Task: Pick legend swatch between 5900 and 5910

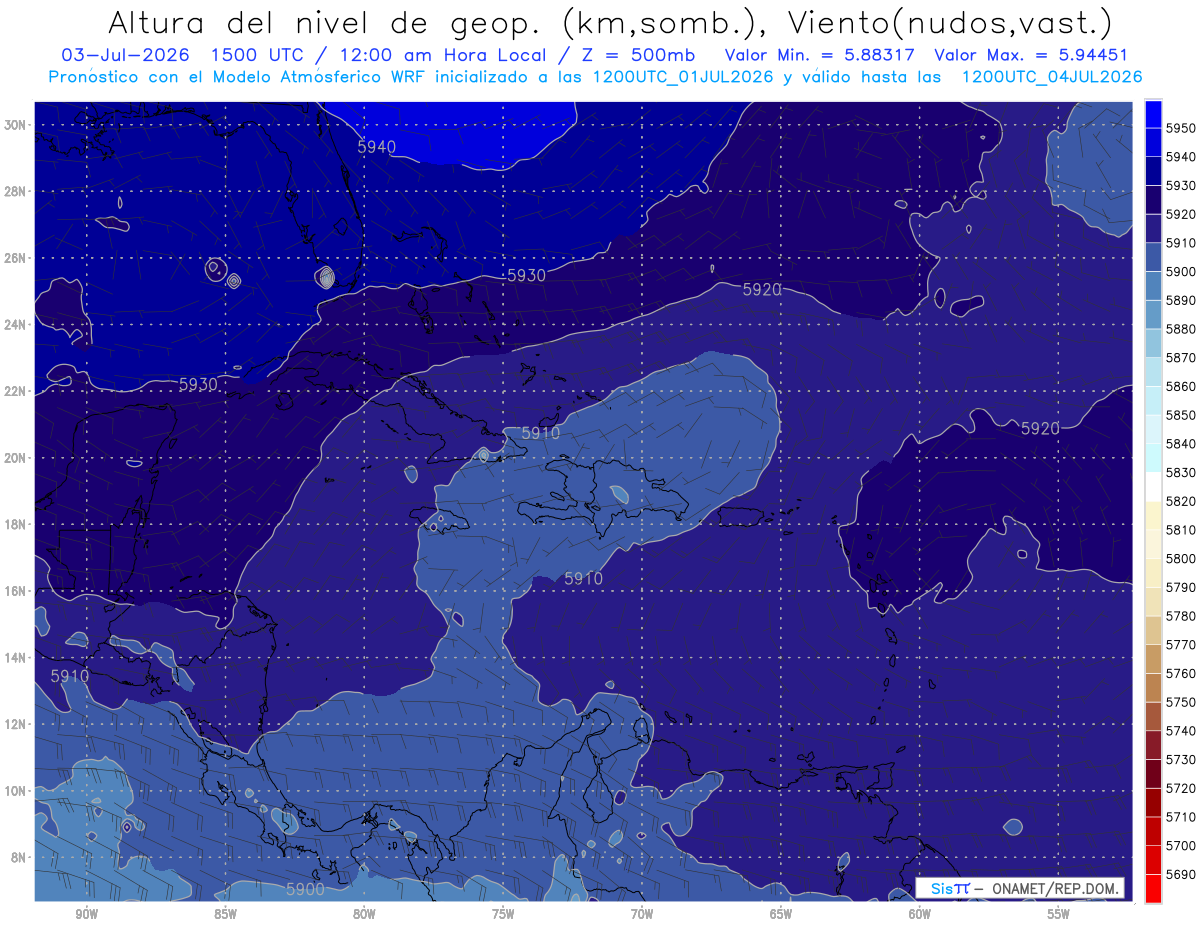Action: click(x=1153, y=257)
